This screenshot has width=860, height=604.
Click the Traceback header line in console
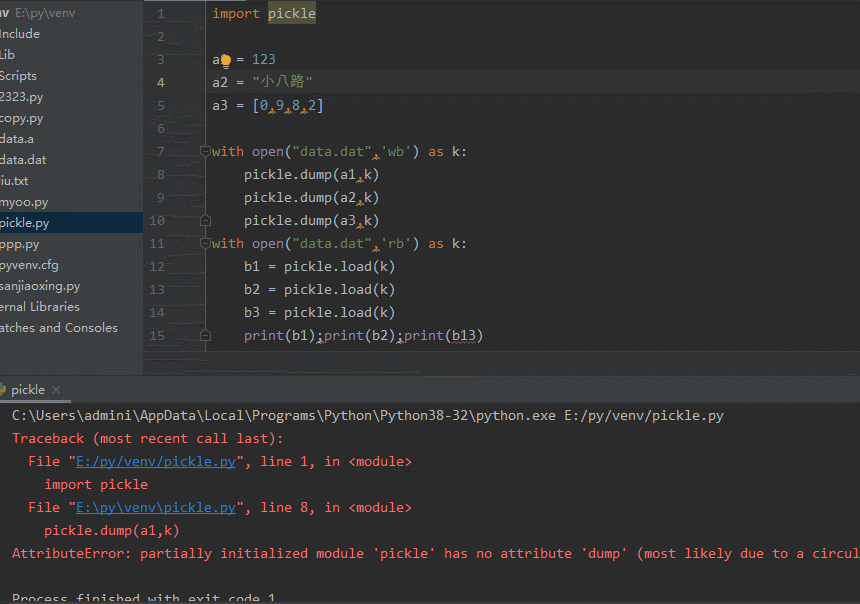tap(148, 439)
